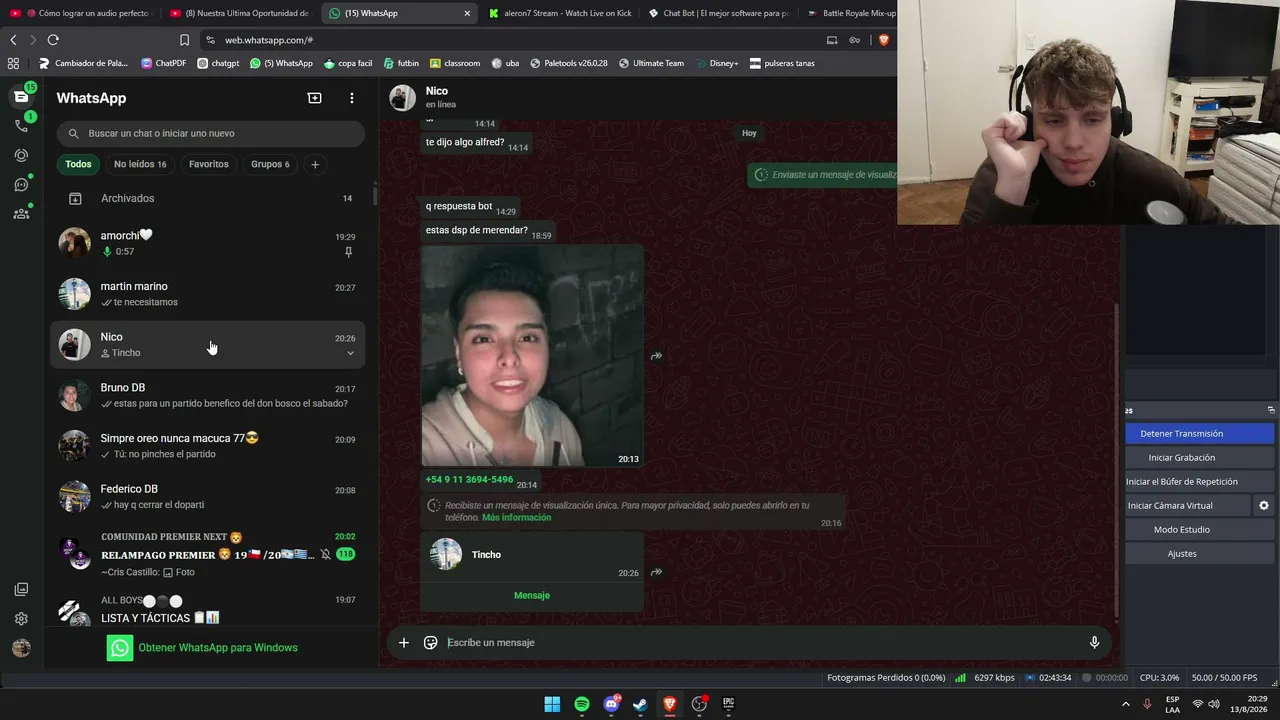This screenshot has height=720, width=1280.
Task: Switch to the aleron7 Stream Kick tab
Action: click(x=560, y=13)
